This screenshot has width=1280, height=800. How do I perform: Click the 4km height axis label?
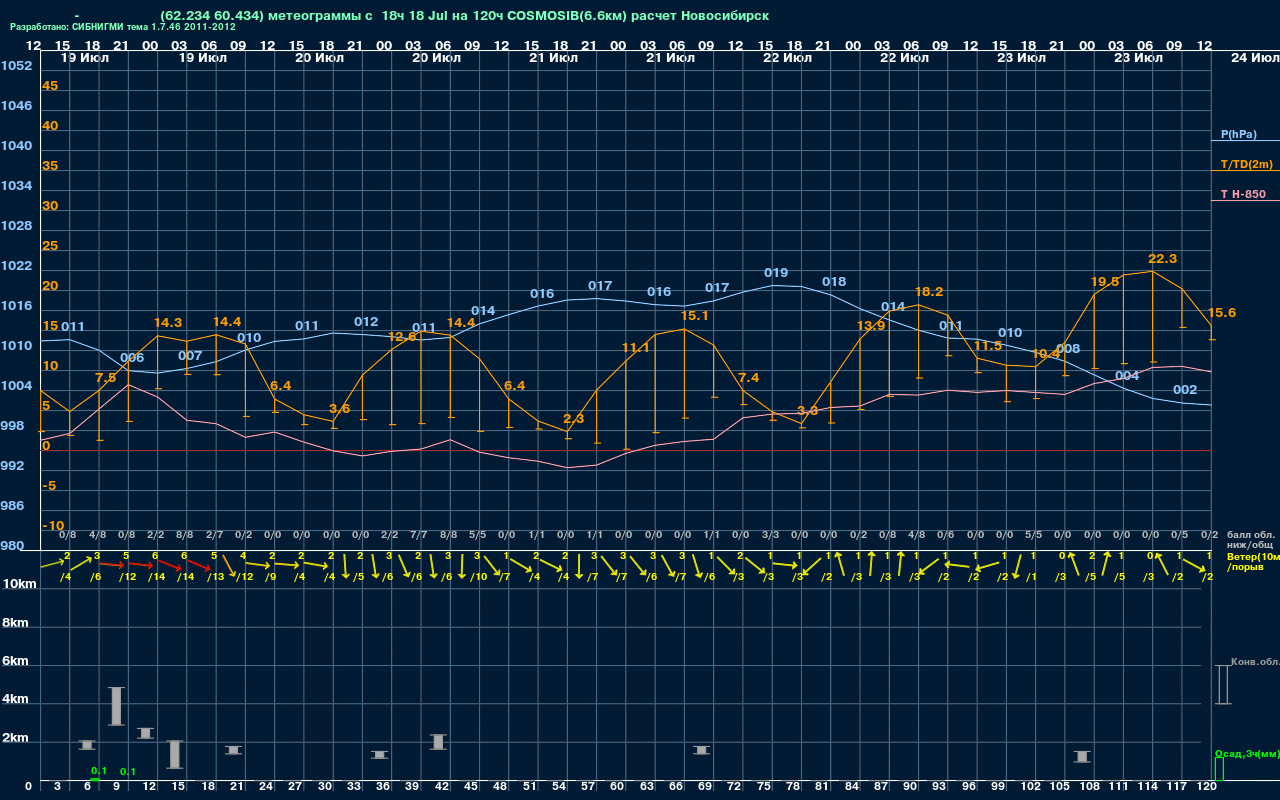coord(15,701)
